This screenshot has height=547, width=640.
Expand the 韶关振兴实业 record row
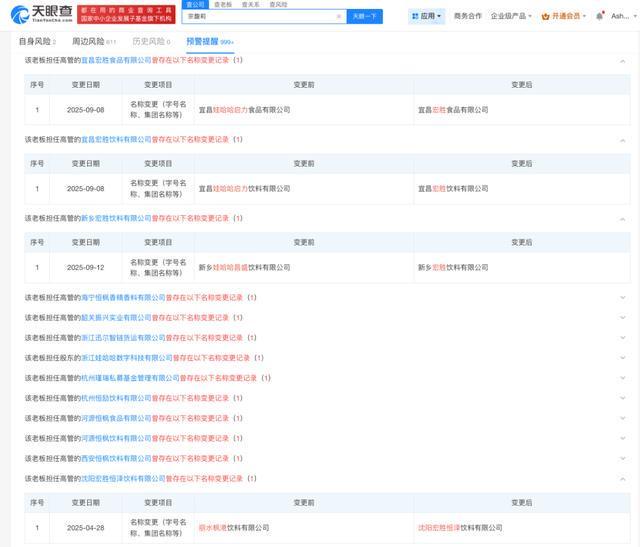(623, 318)
